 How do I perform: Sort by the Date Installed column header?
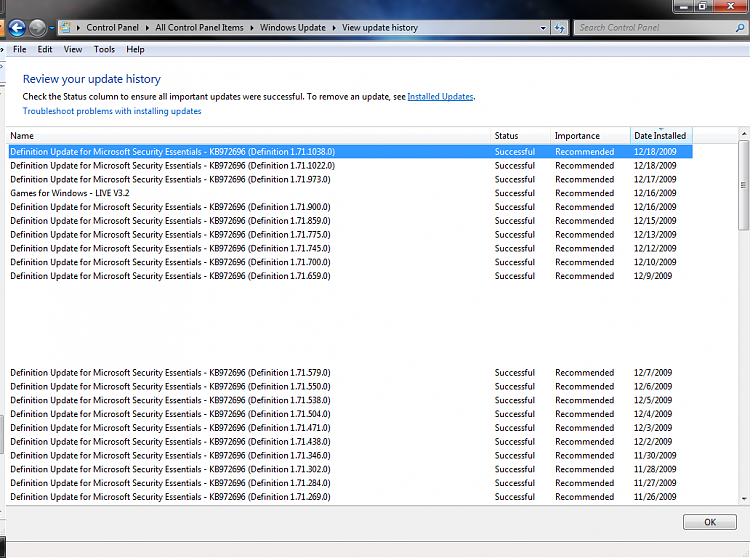click(x=661, y=136)
